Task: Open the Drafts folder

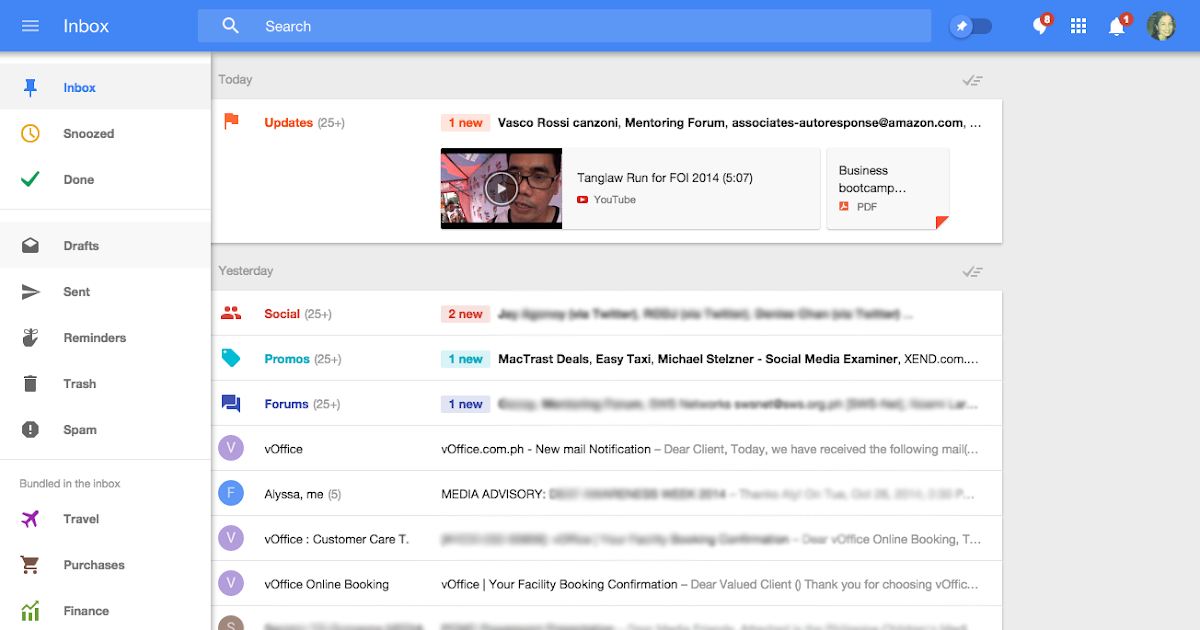Action: click(105, 246)
